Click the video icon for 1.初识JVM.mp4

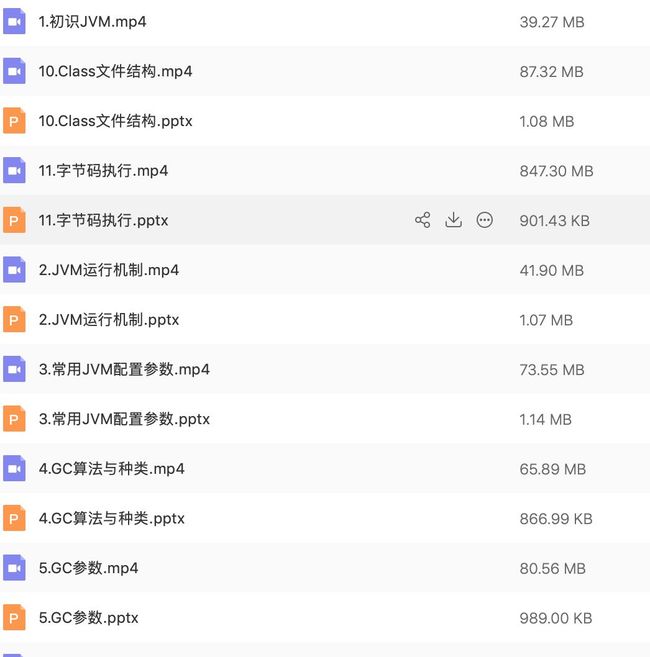coord(14,21)
